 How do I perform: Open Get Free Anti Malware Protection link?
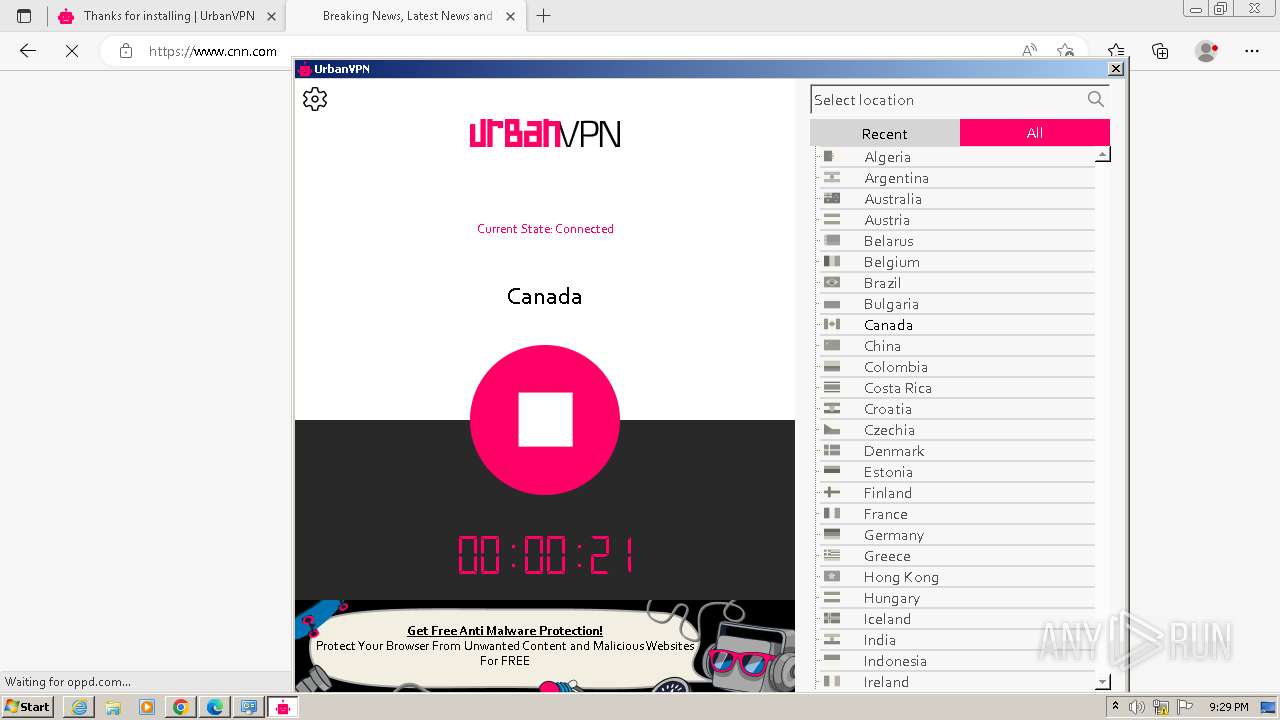(x=505, y=631)
